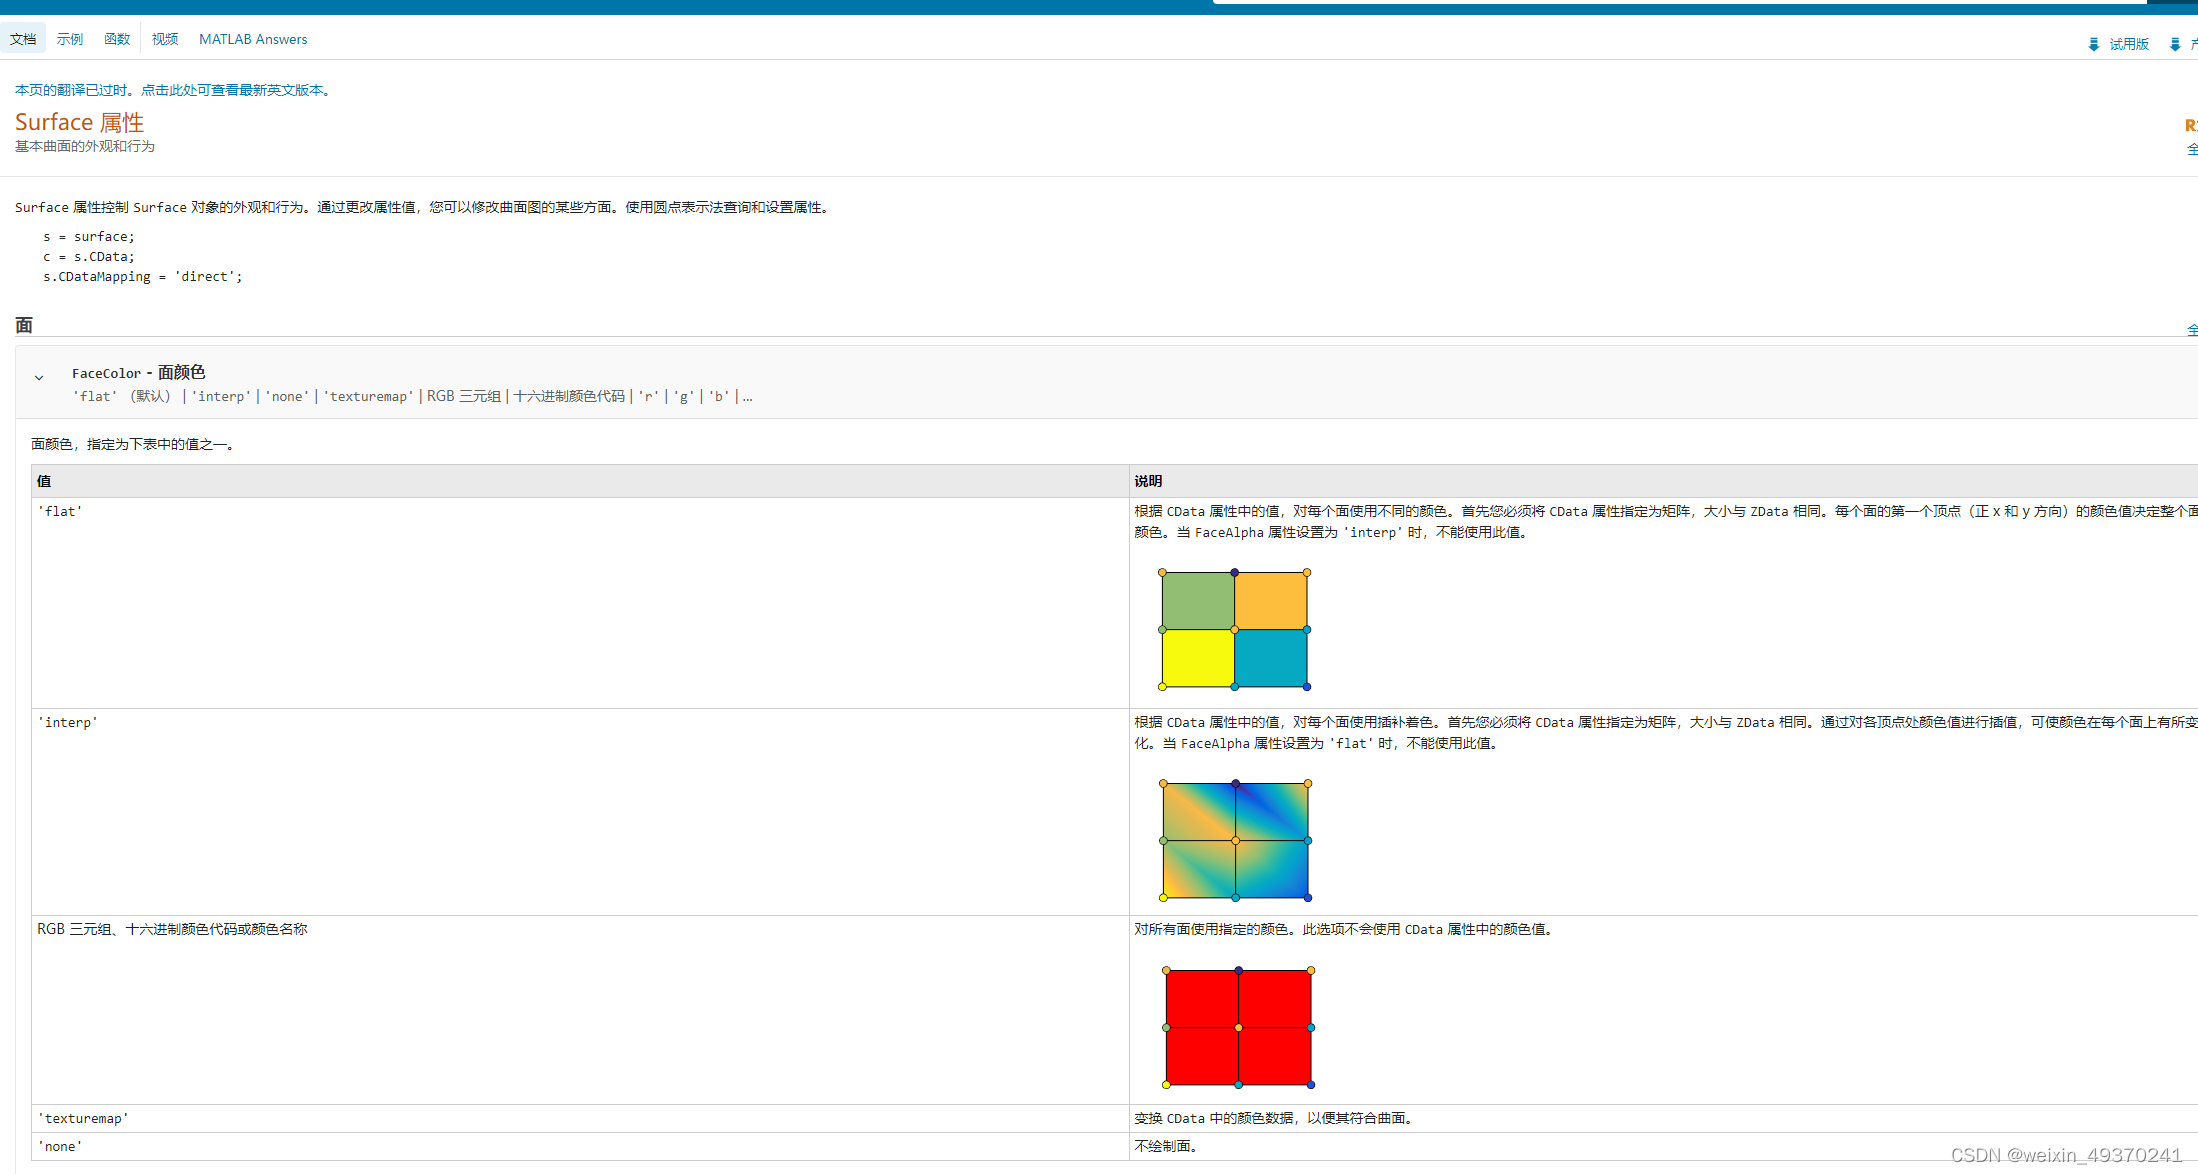The image size is (2198, 1174).
Task: Open the 试用版 link
Action: click(2128, 44)
